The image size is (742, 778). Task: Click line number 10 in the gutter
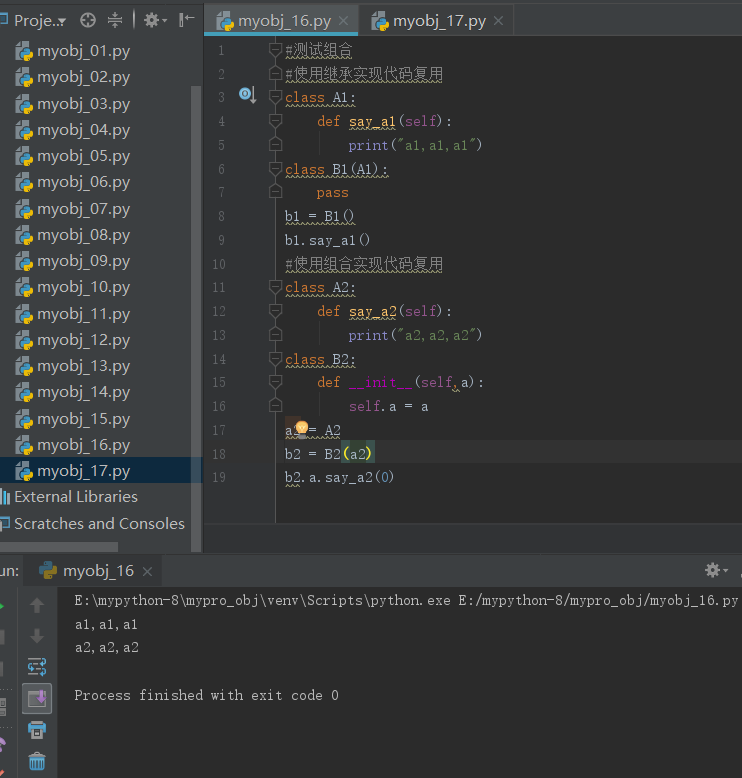[219, 264]
